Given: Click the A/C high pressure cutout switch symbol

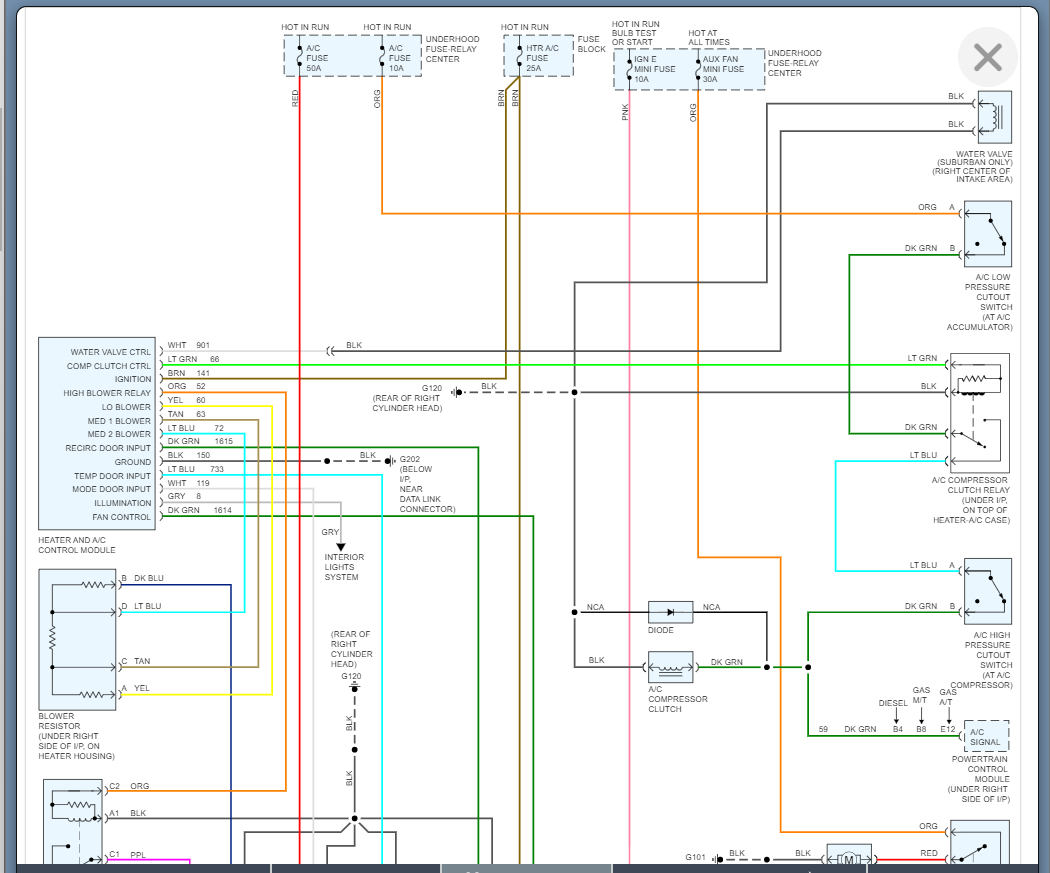Looking at the screenshot, I should (x=987, y=591).
